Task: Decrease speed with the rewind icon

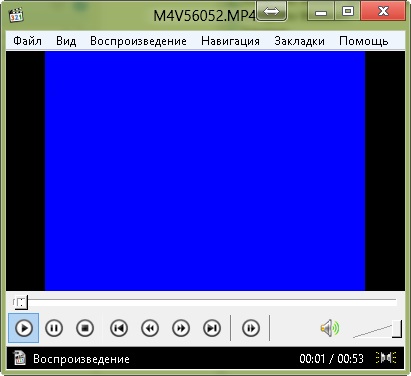Action: [150, 328]
